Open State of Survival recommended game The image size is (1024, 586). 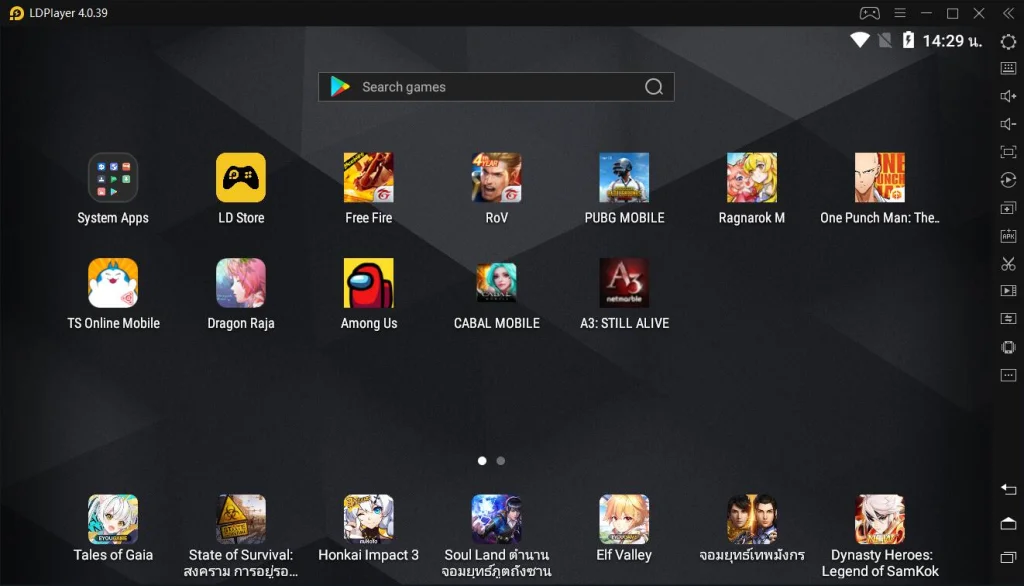[241, 519]
